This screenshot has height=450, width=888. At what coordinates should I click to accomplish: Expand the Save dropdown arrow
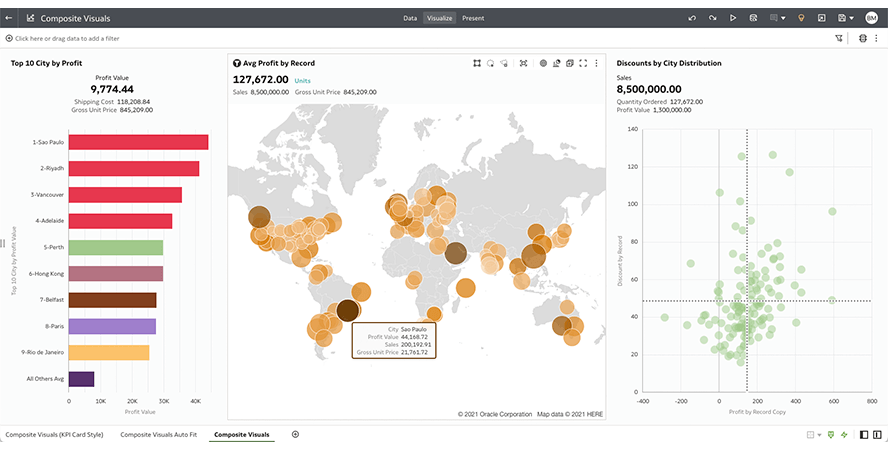852,18
